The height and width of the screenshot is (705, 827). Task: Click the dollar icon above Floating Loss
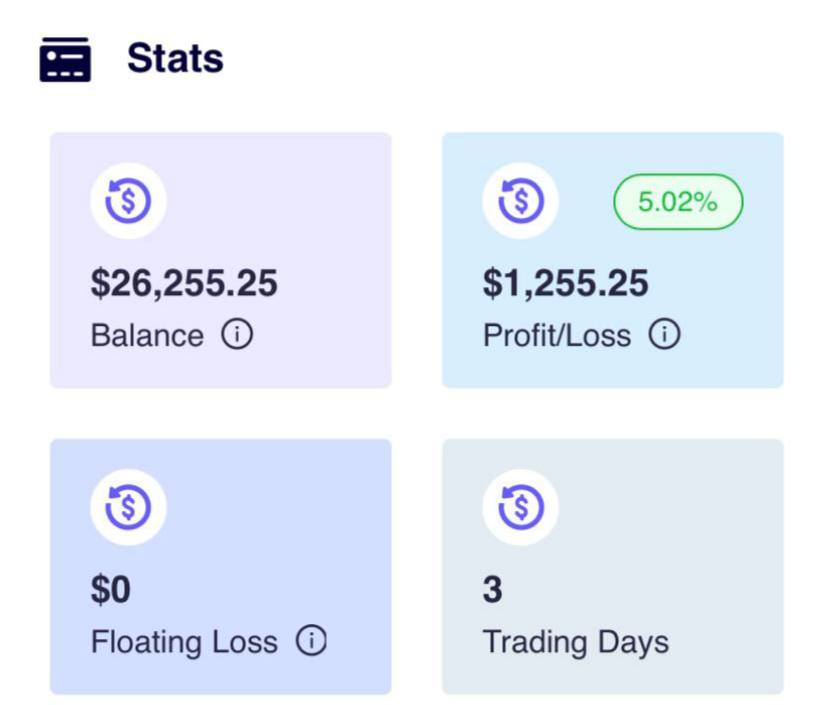128,507
